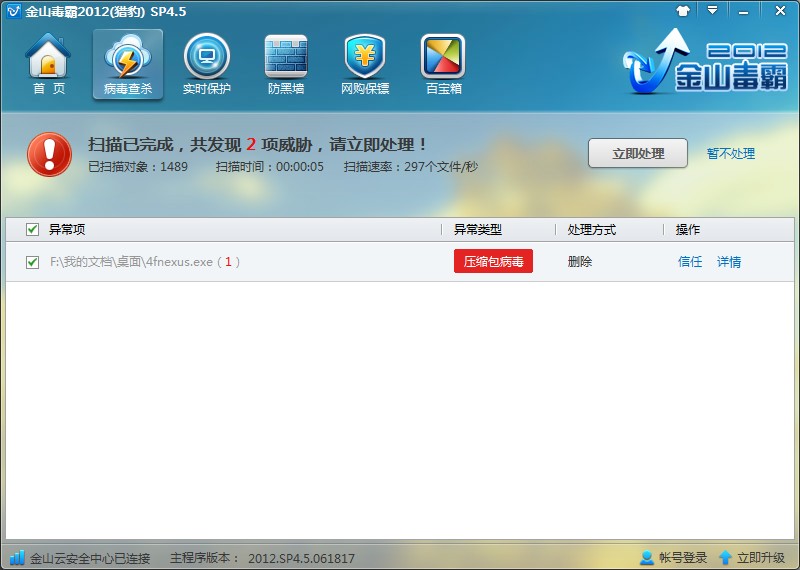
Task: Click the 立即处理 button
Action: 638,153
